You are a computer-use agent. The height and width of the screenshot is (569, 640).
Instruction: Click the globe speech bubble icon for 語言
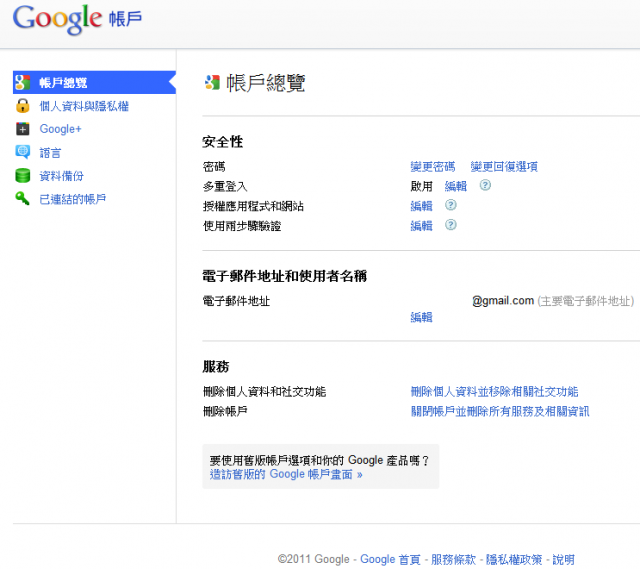22,152
